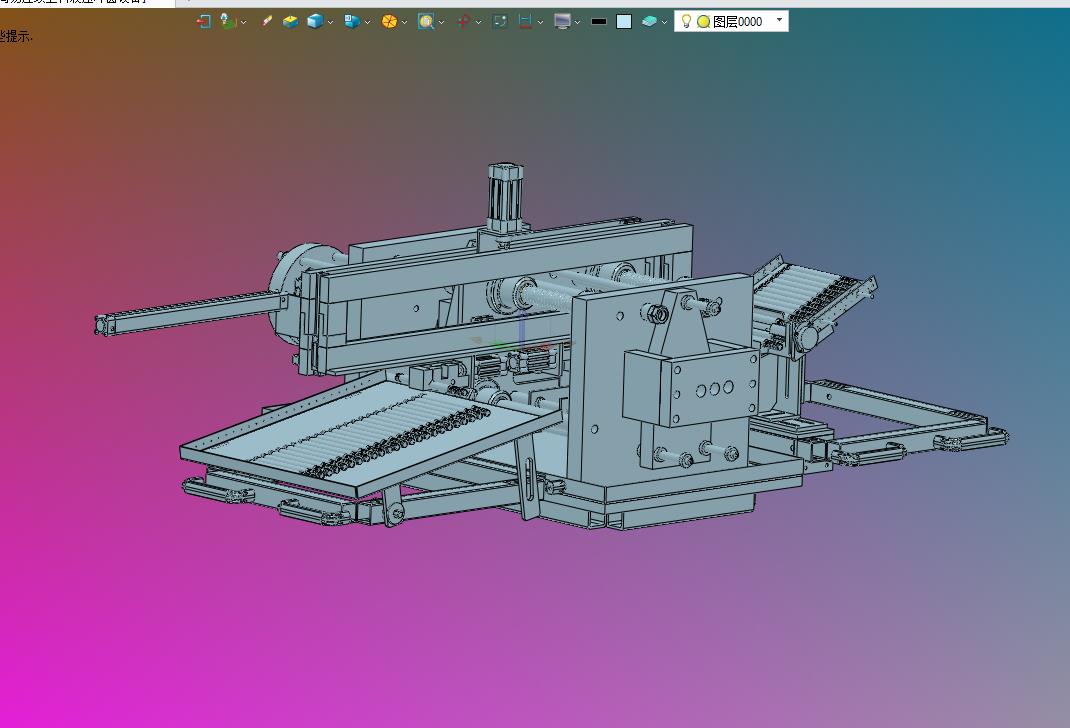This screenshot has height=728, width=1070.
Task: Click the solid blue cube display icon
Action: click(315, 22)
